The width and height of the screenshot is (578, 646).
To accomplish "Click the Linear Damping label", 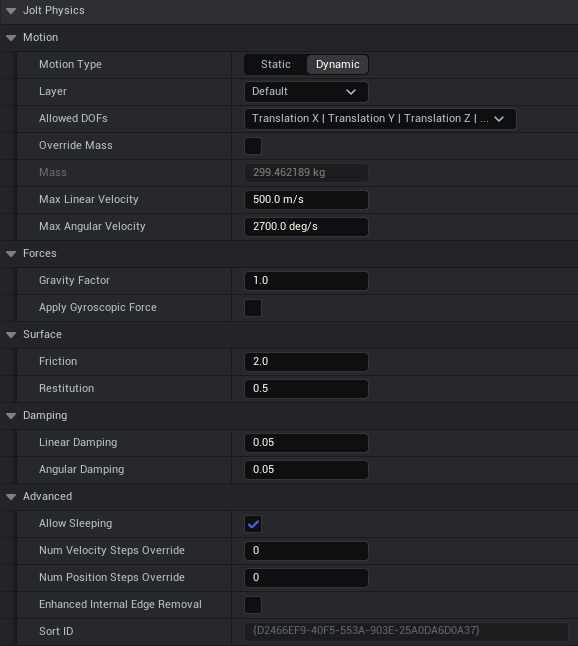I will pos(78,442).
